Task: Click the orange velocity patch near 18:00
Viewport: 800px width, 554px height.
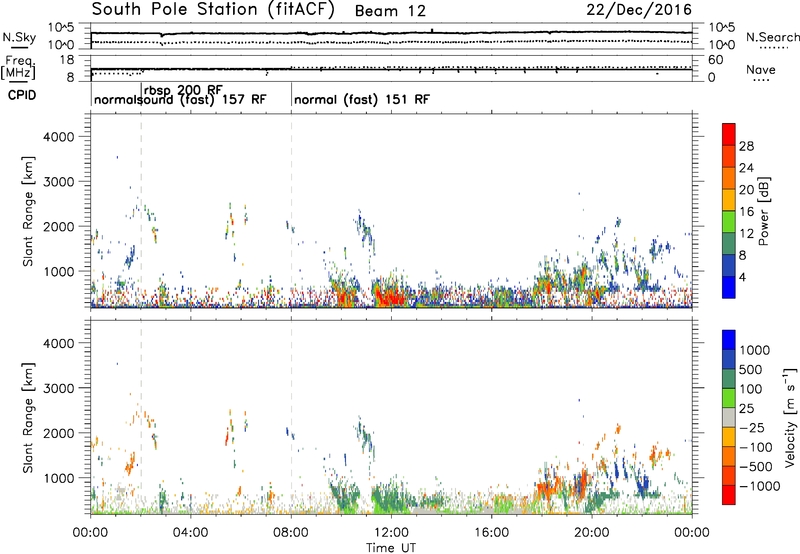Action: pos(548,488)
